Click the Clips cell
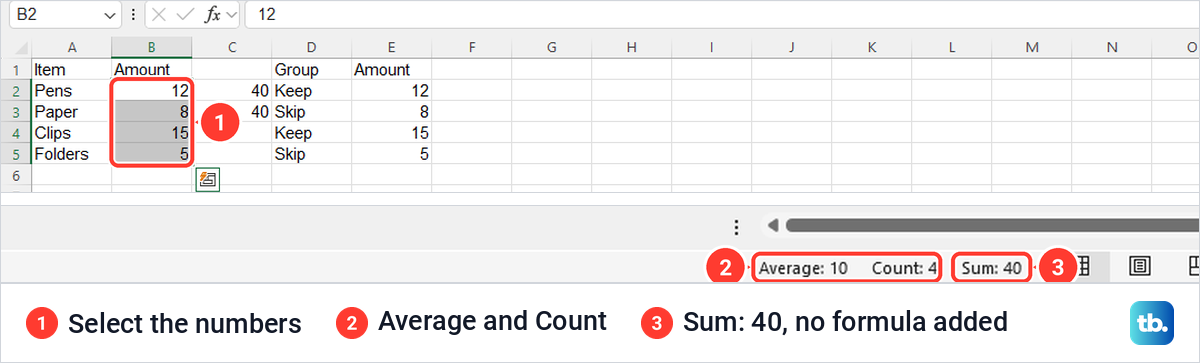 click(72, 133)
